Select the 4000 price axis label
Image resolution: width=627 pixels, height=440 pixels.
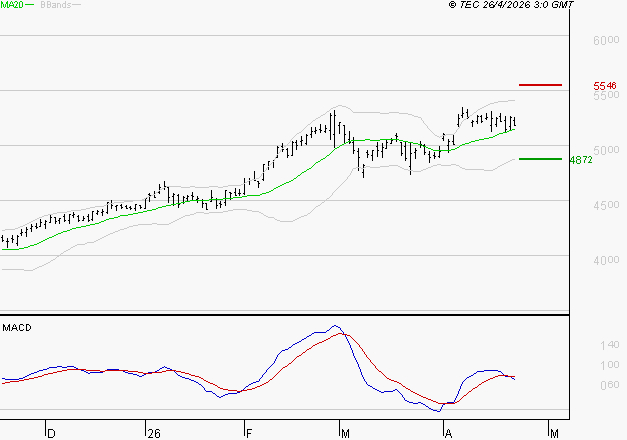coord(606,260)
